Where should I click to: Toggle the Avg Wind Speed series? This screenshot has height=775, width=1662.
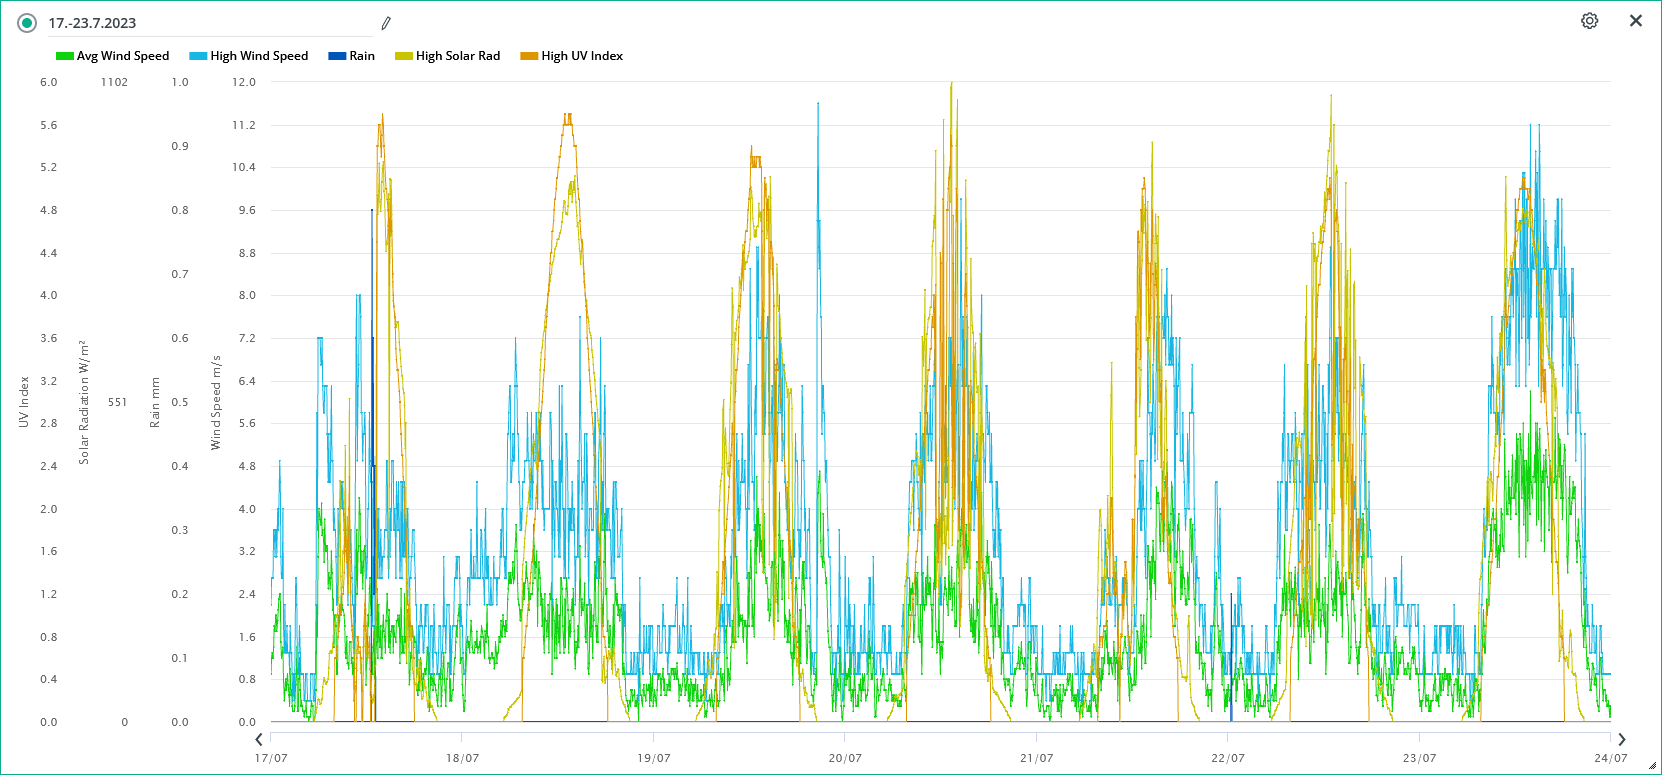tap(122, 56)
